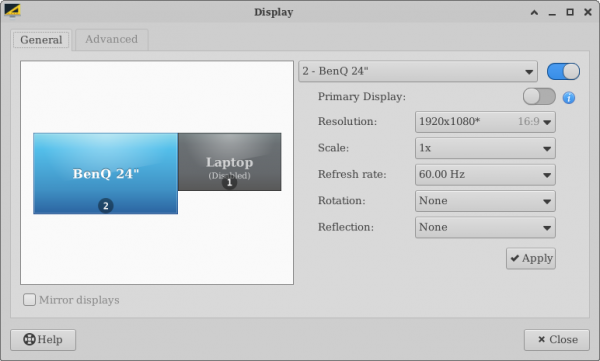Open the Rotation dropdown

[x=485, y=201]
